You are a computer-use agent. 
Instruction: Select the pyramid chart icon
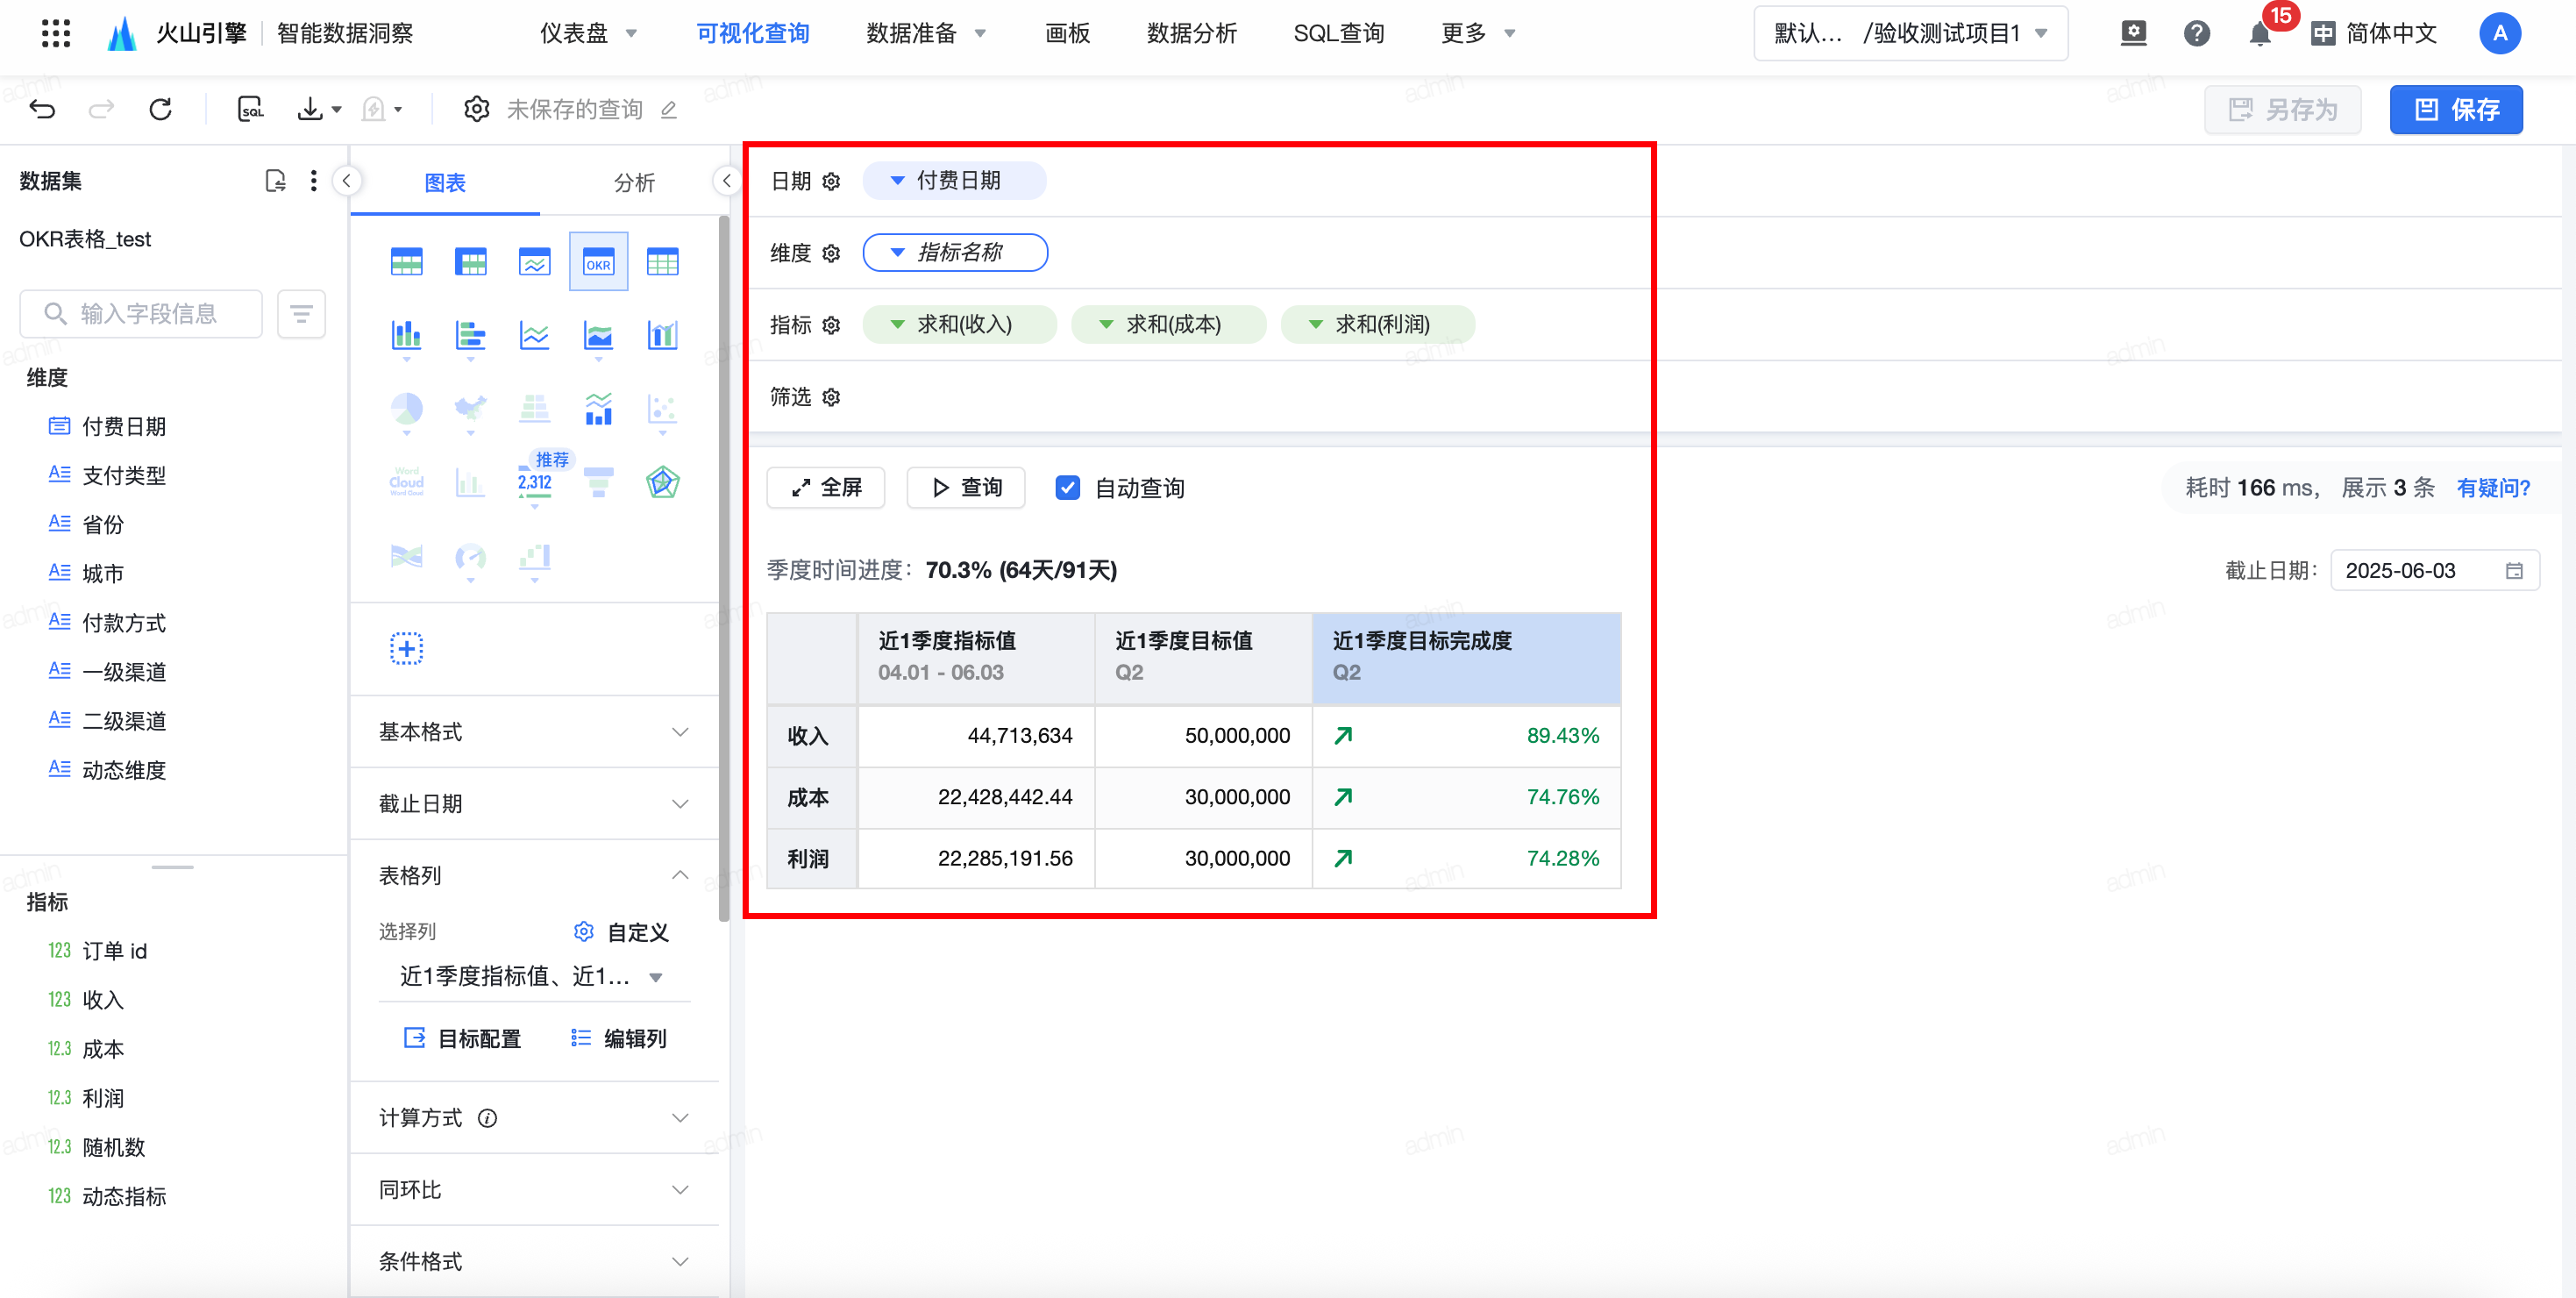click(x=534, y=409)
